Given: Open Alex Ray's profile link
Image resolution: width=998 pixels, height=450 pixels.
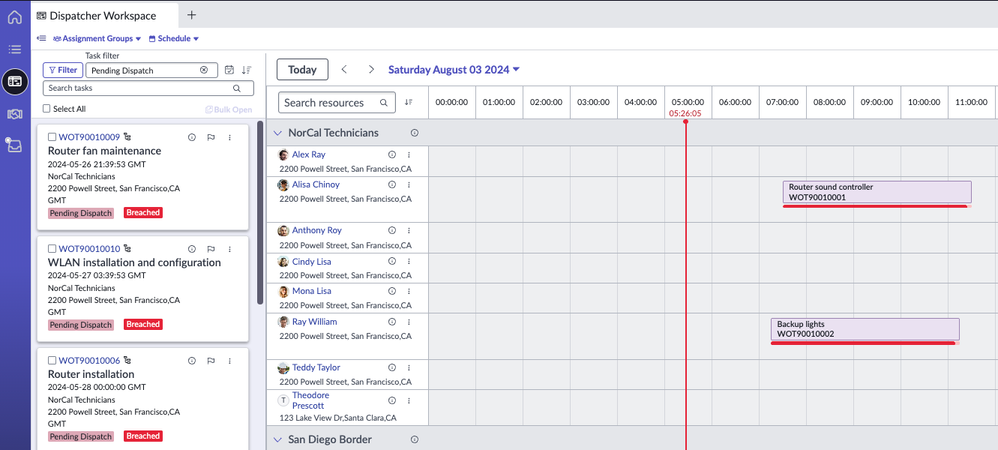Looking at the screenshot, I should tap(309, 154).
